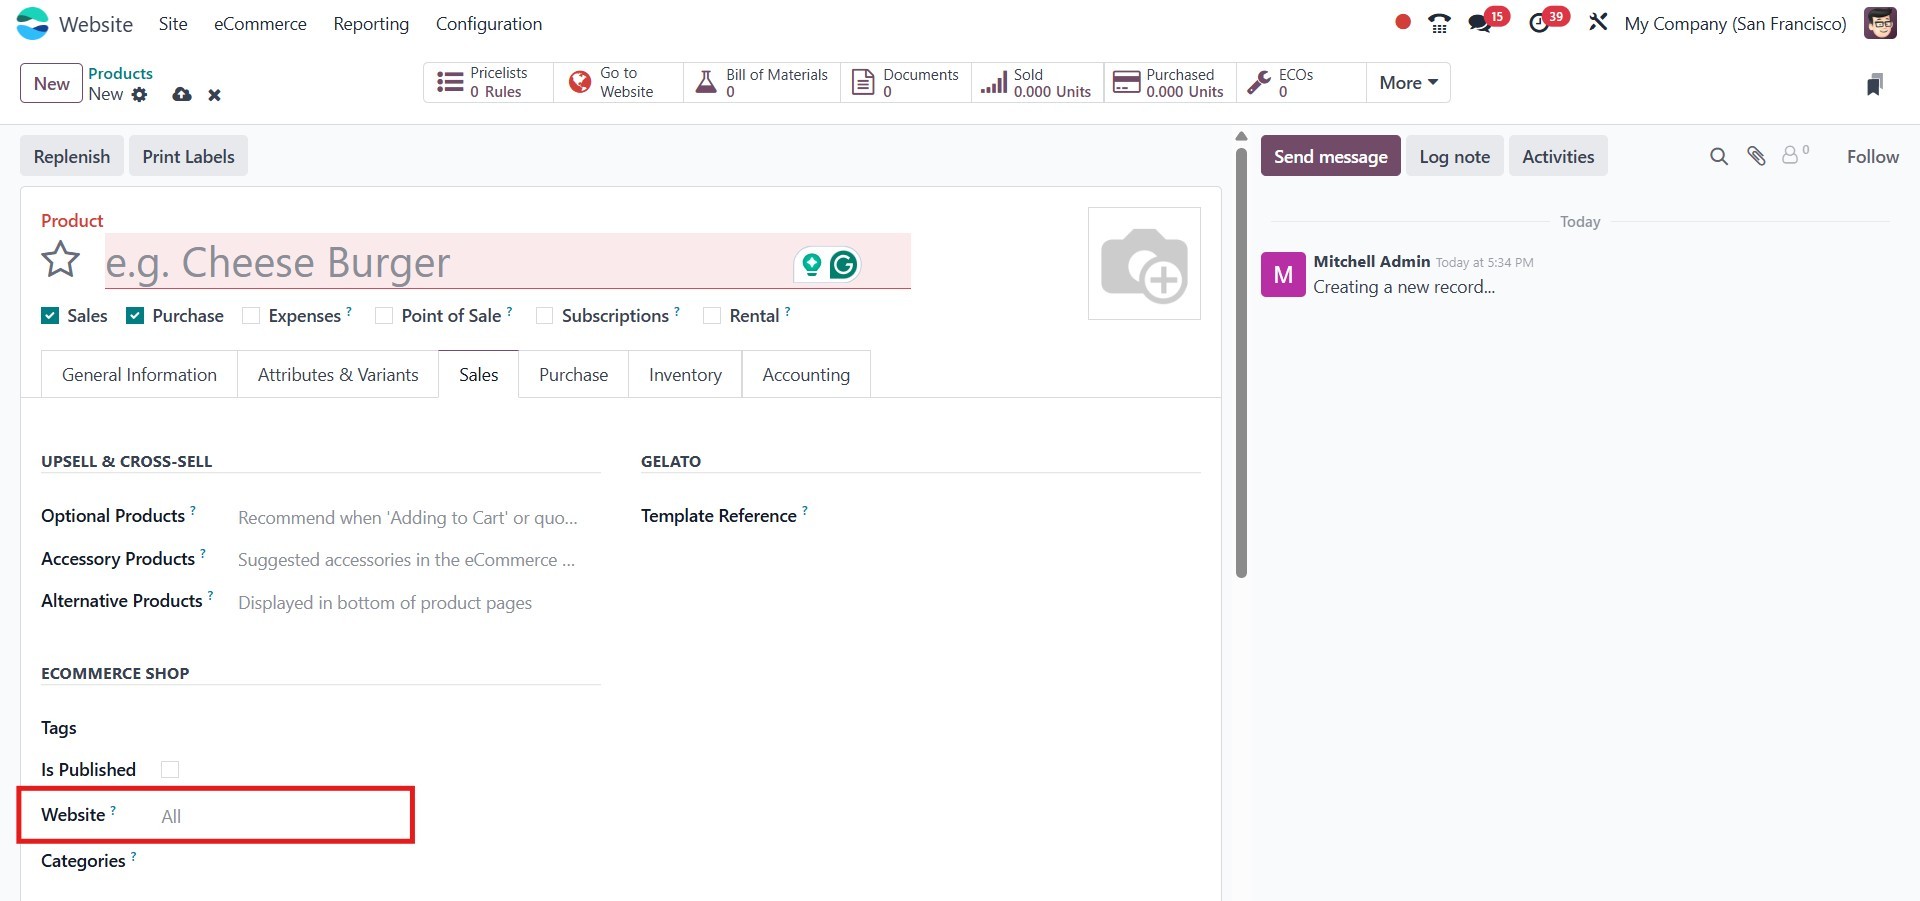Click the Grammarly icon in the name field
The width and height of the screenshot is (1920, 901).
pyautogui.click(x=844, y=264)
